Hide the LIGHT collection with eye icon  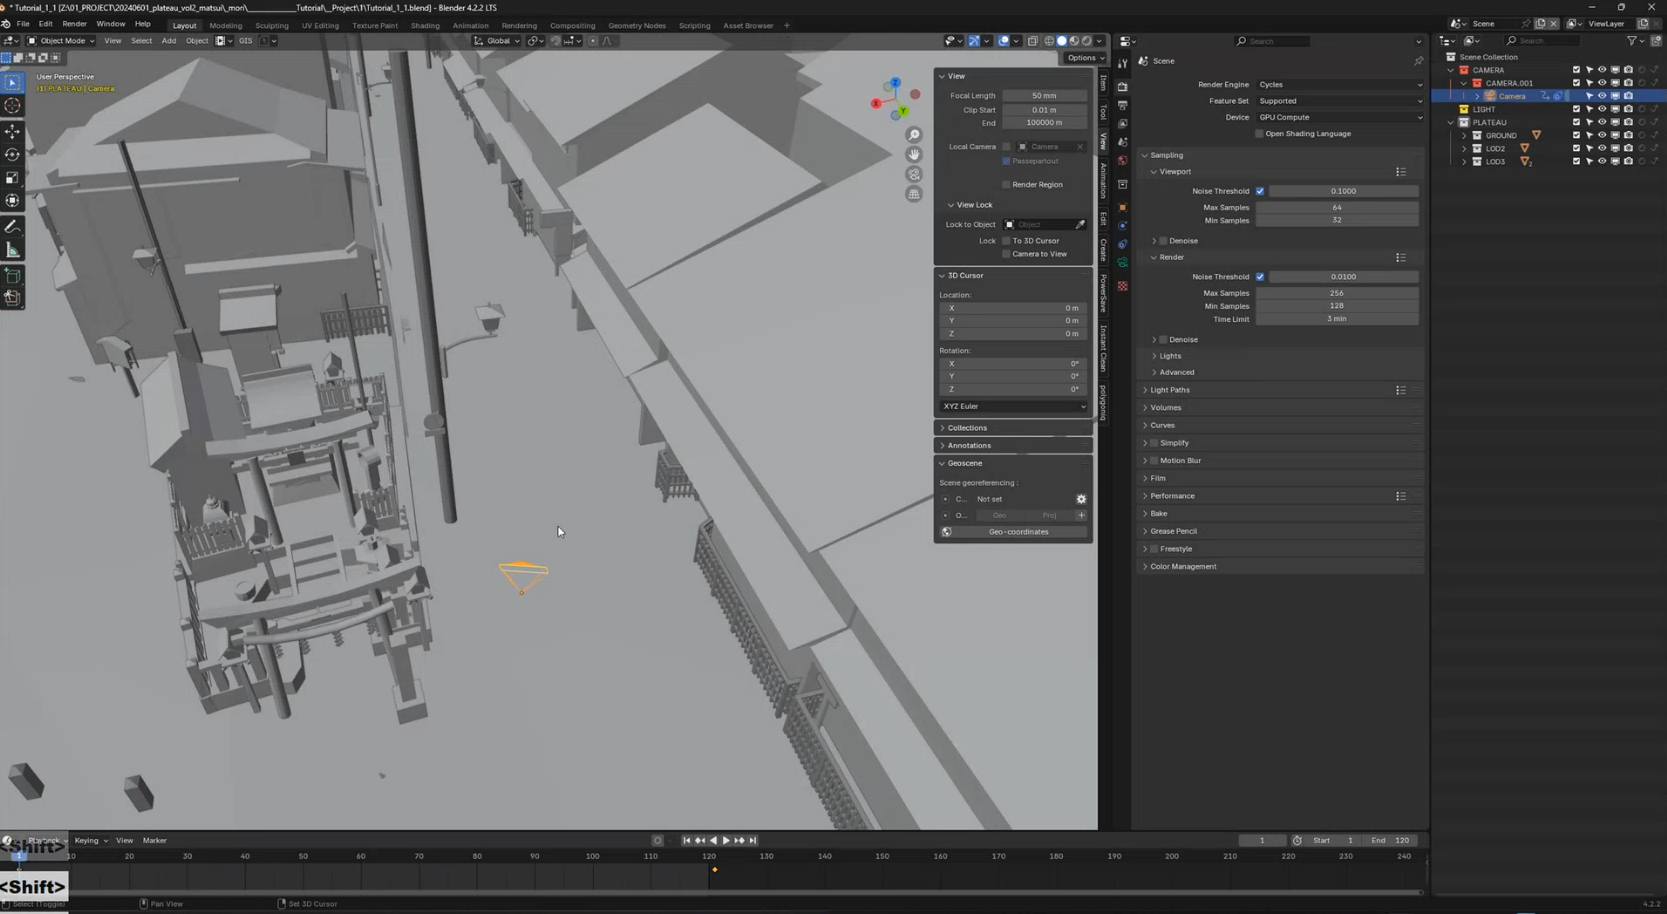tap(1602, 109)
